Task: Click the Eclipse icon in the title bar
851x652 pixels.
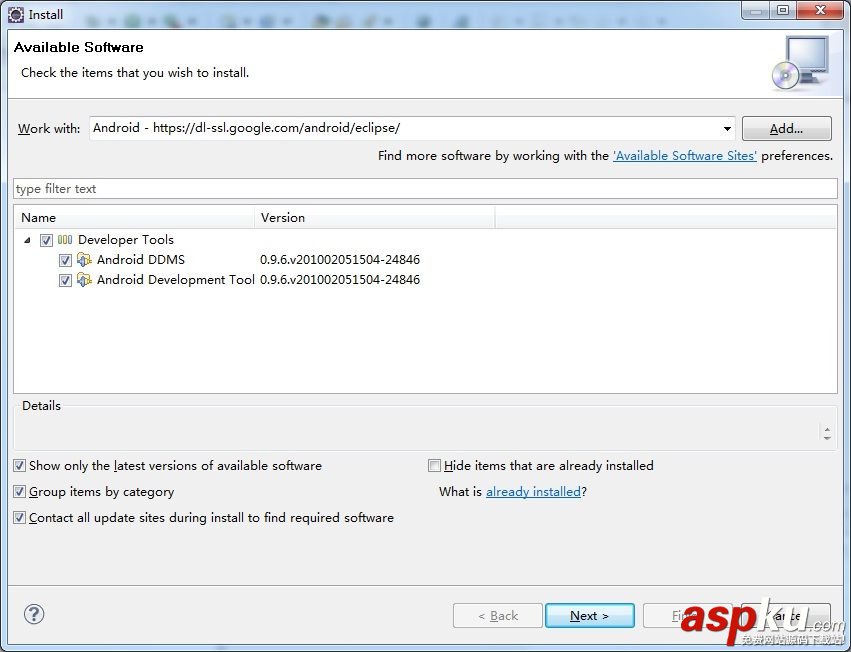Action: tap(16, 15)
